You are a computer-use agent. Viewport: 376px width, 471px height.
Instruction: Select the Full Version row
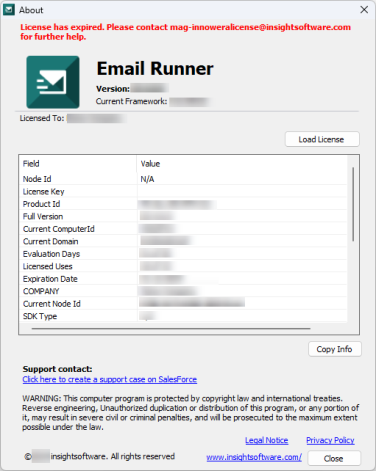click(x=183, y=216)
